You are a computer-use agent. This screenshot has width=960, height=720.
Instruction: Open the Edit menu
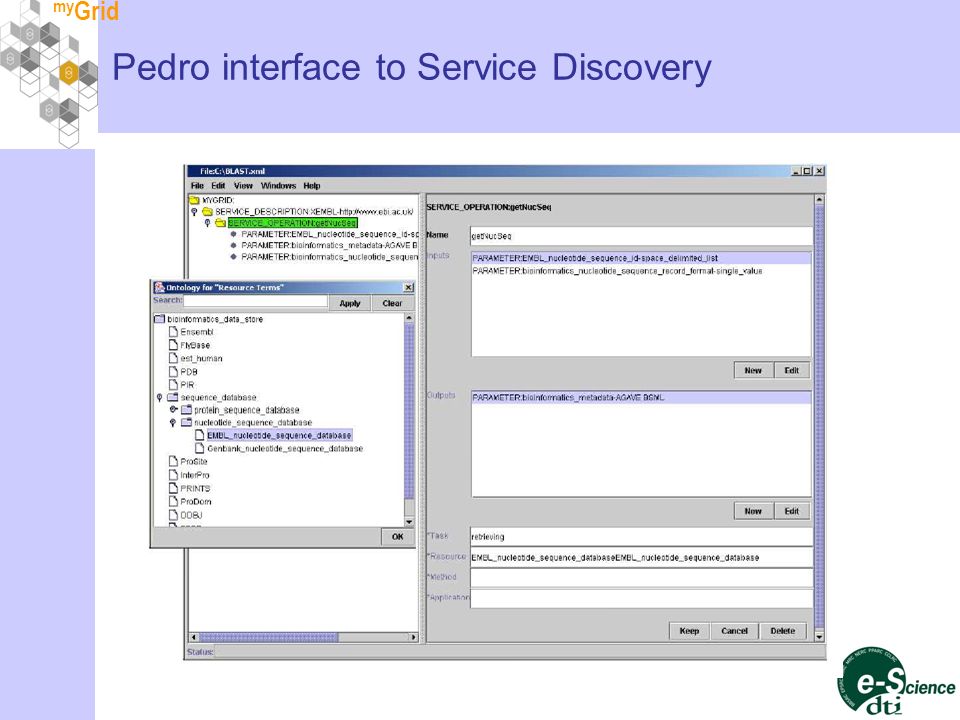tap(219, 186)
